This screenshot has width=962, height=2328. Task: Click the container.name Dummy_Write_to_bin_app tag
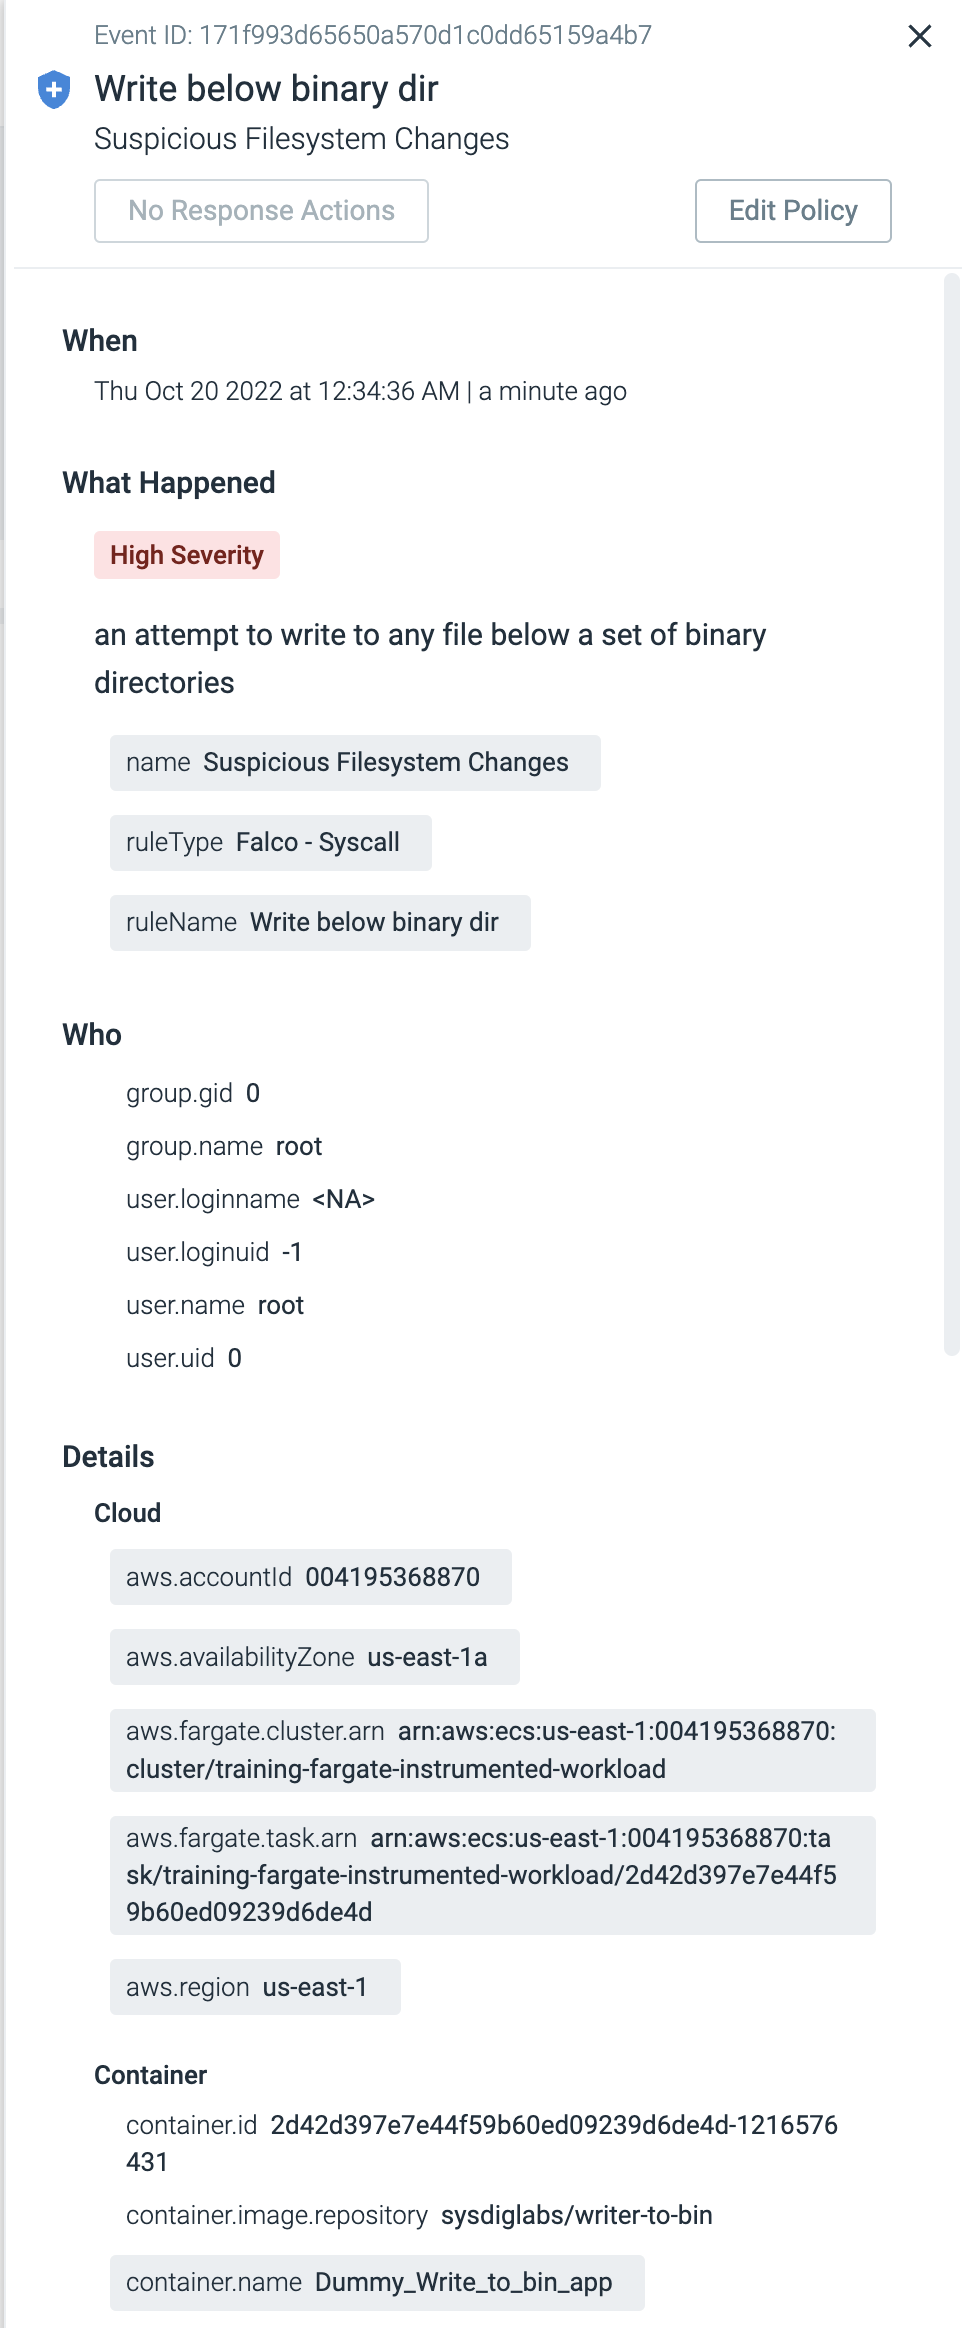click(377, 2283)
